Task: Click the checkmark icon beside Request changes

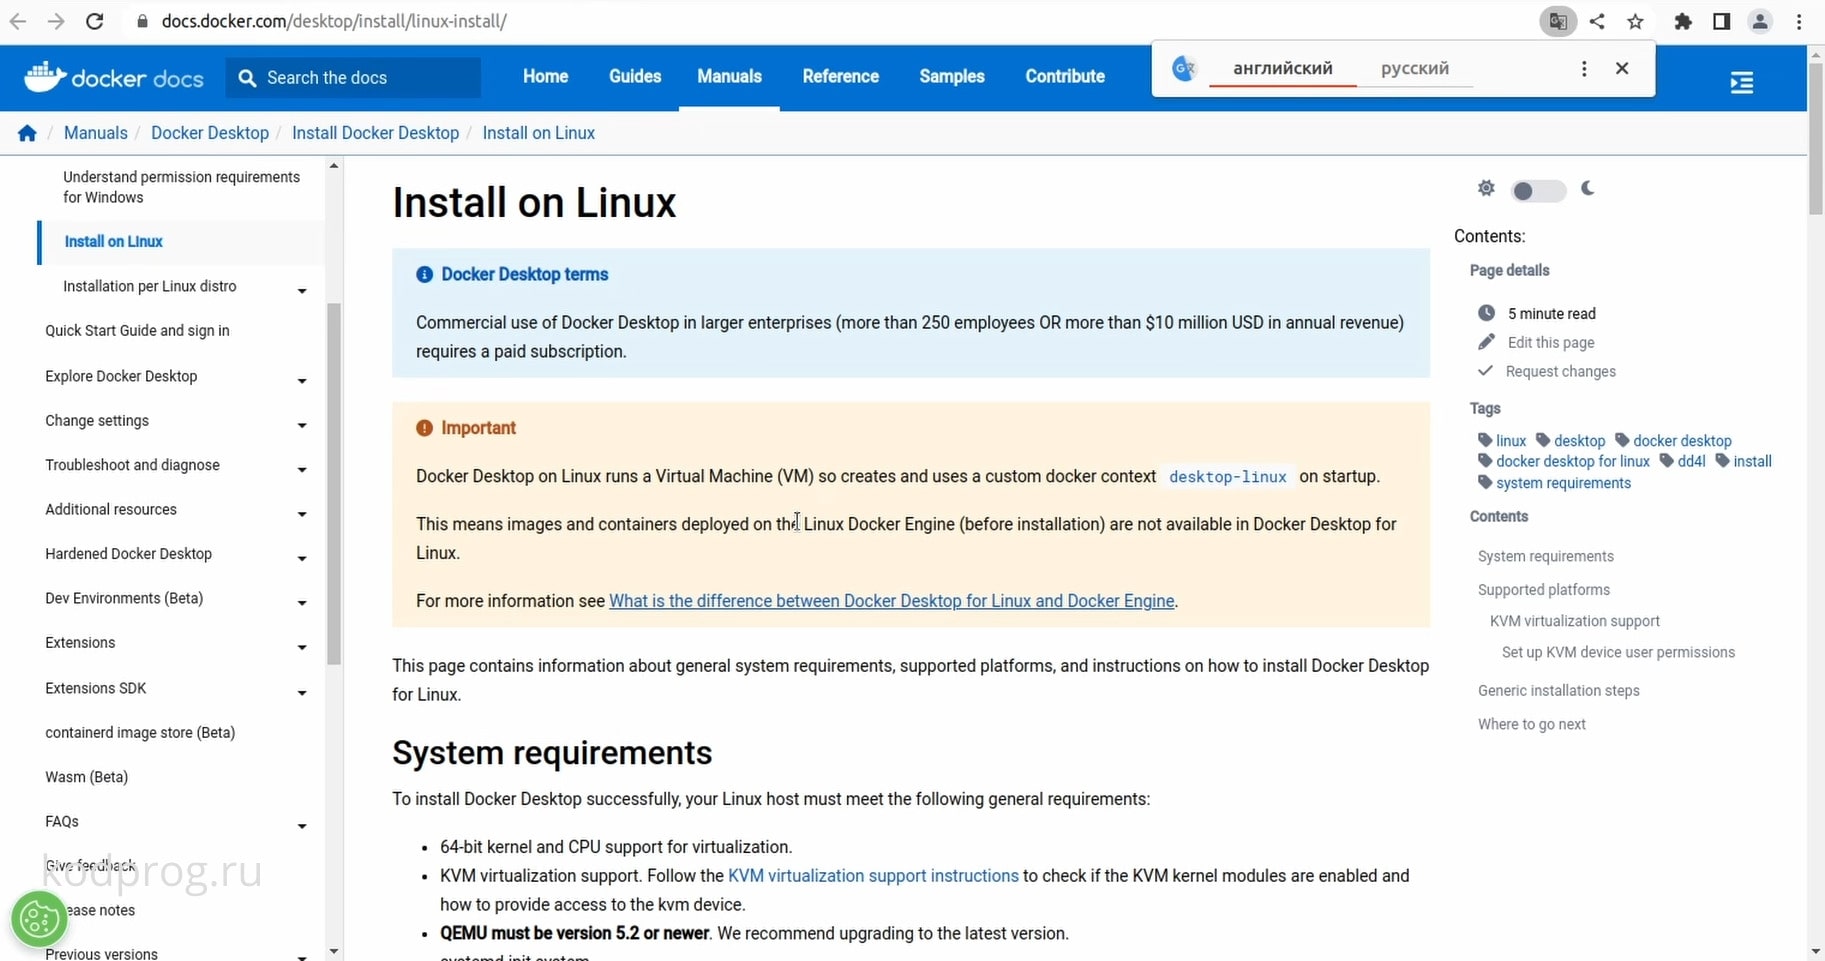Action: (1486, 371)
